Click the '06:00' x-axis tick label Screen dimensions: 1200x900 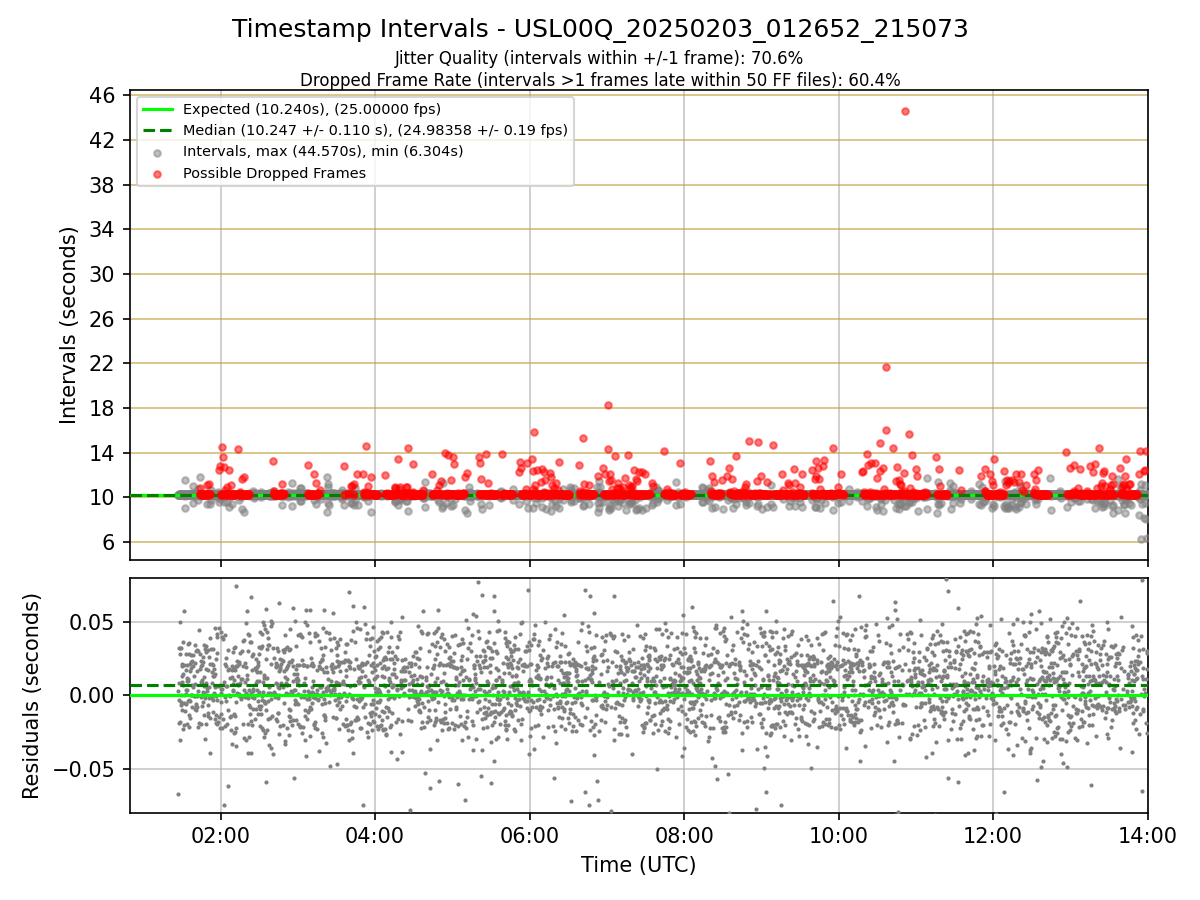pyautogui.click(x=530, y=836)
